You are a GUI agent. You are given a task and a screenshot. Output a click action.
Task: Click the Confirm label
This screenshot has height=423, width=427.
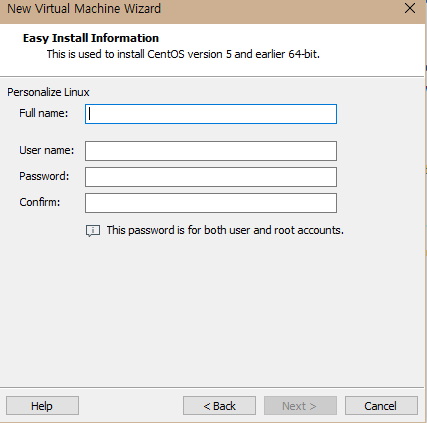click(x=40, y=202)
